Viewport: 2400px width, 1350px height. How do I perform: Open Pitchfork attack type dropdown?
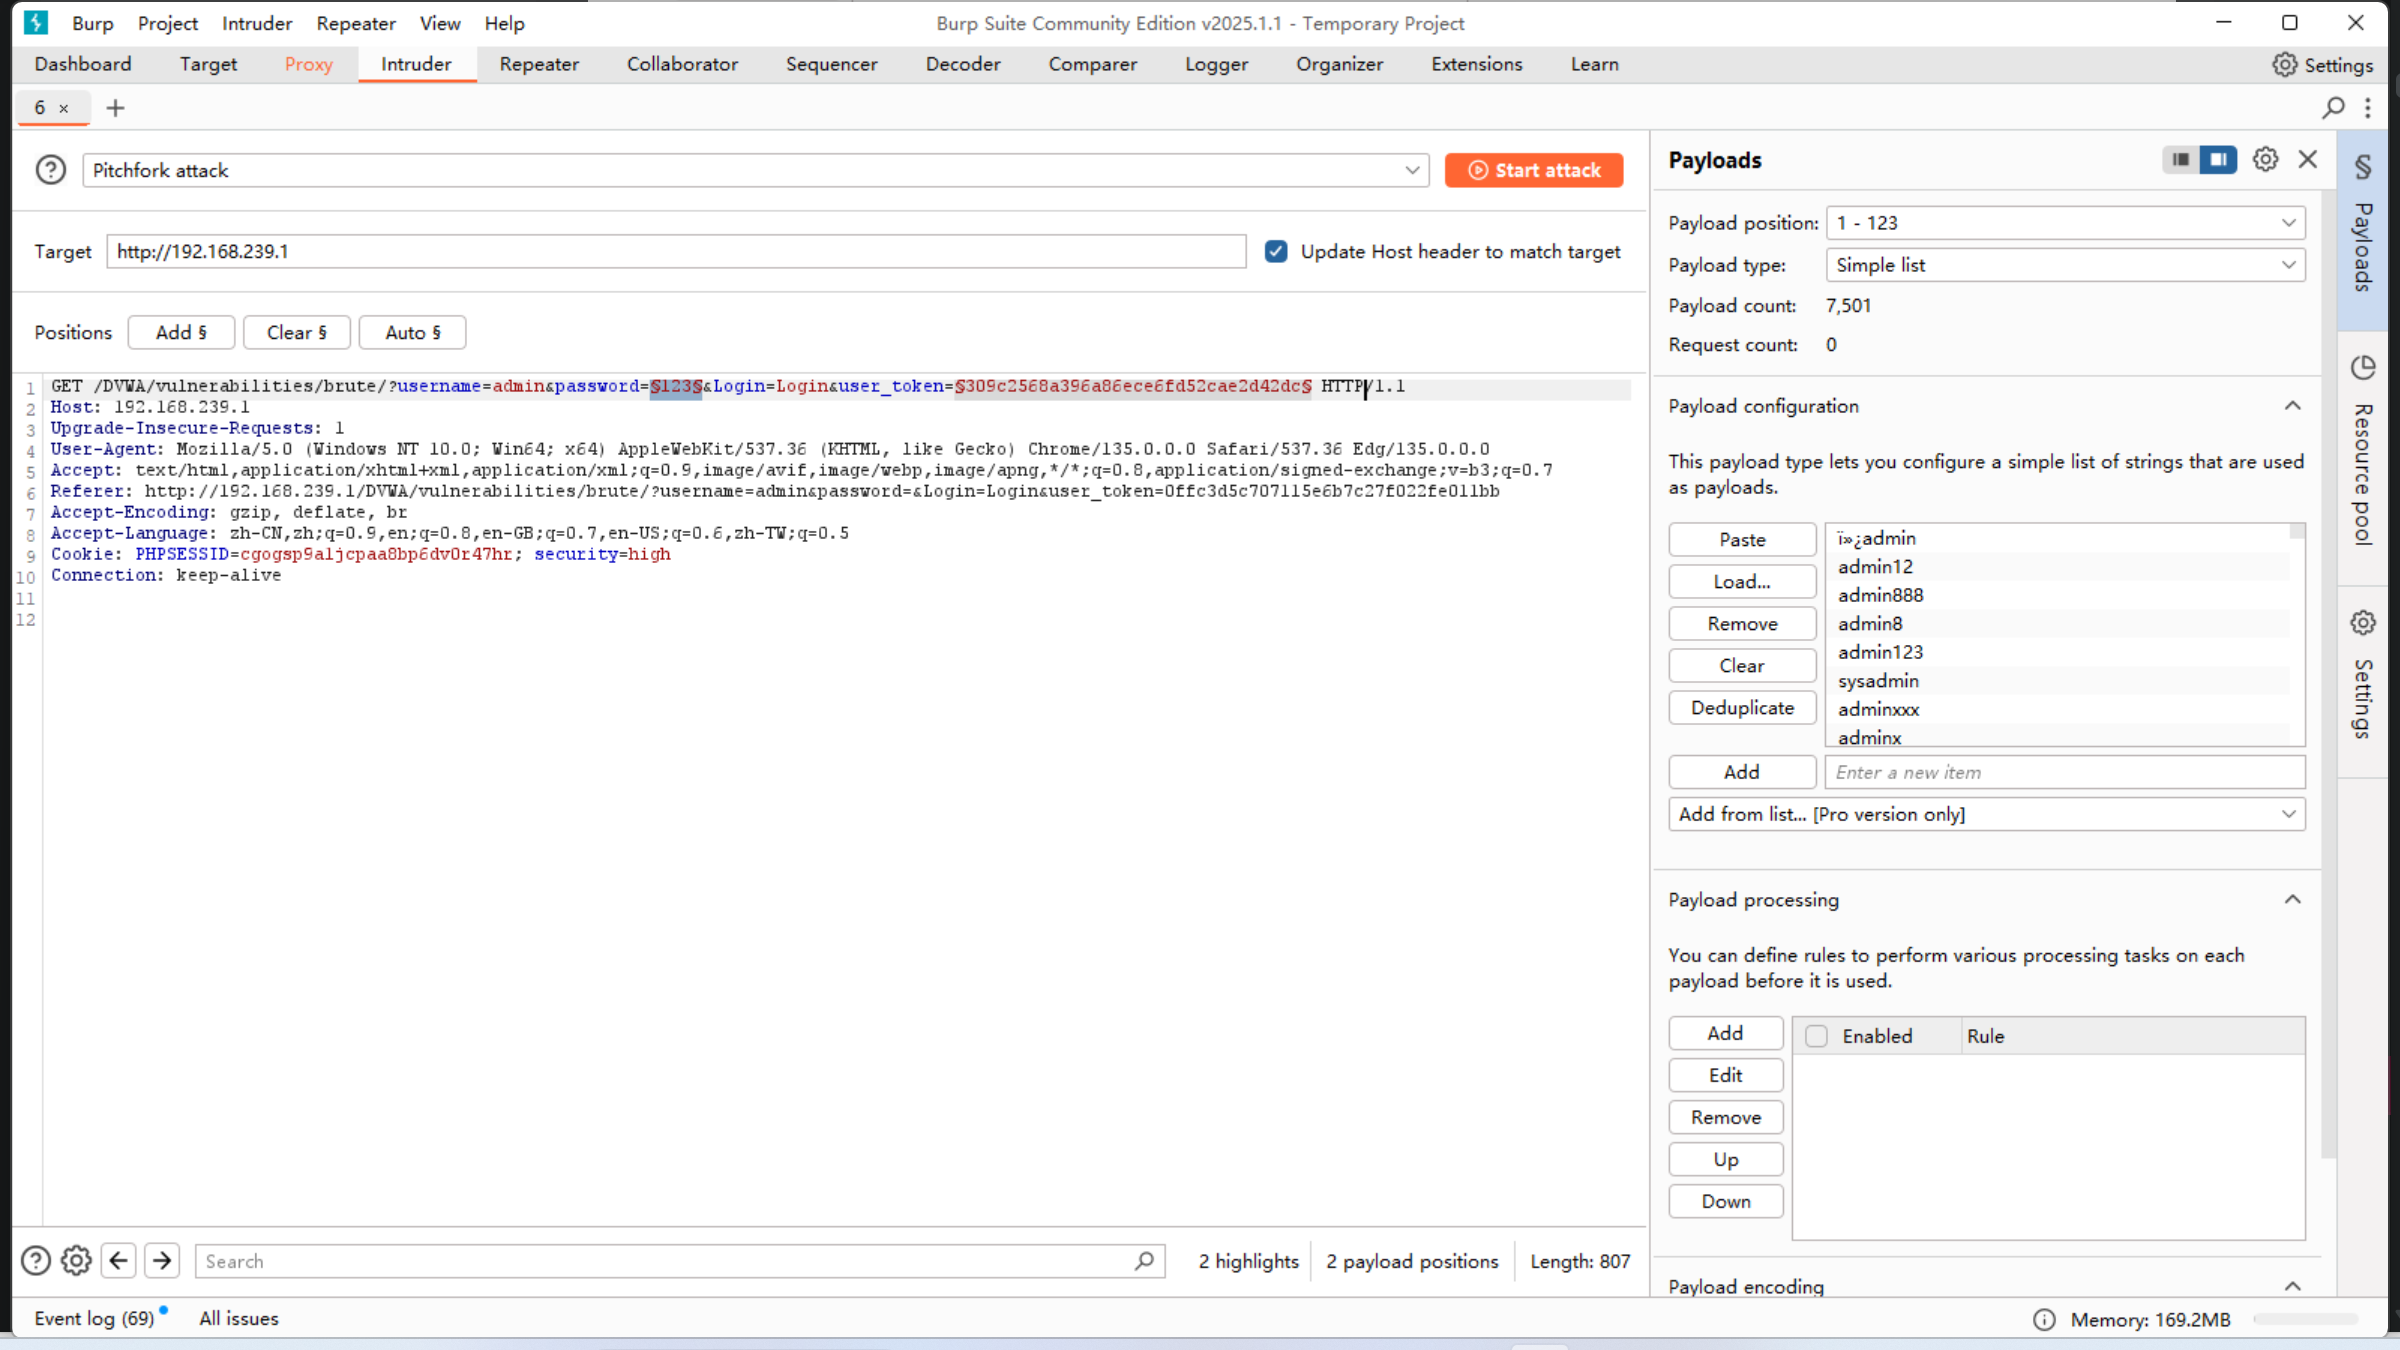click(x=756, y=170)
